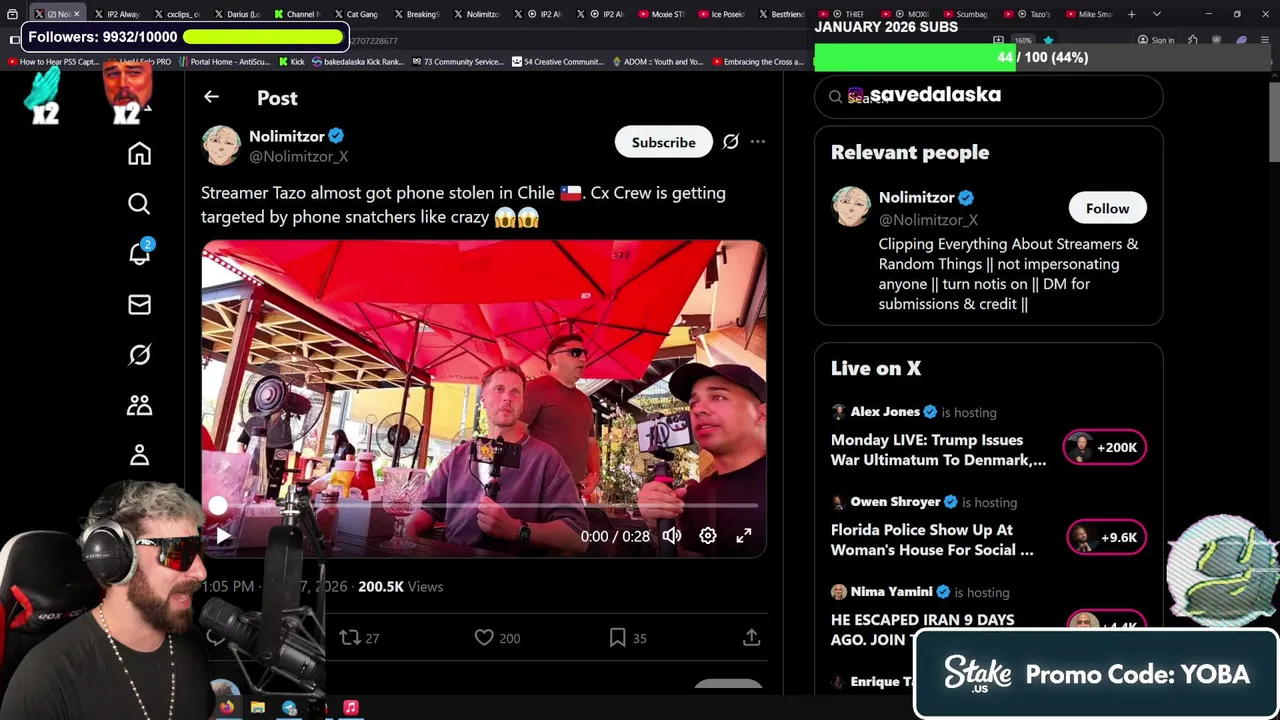Click the Nolimitzor name on post header
This screenshot has width=1280, height=720.
(x=286, y=136)
